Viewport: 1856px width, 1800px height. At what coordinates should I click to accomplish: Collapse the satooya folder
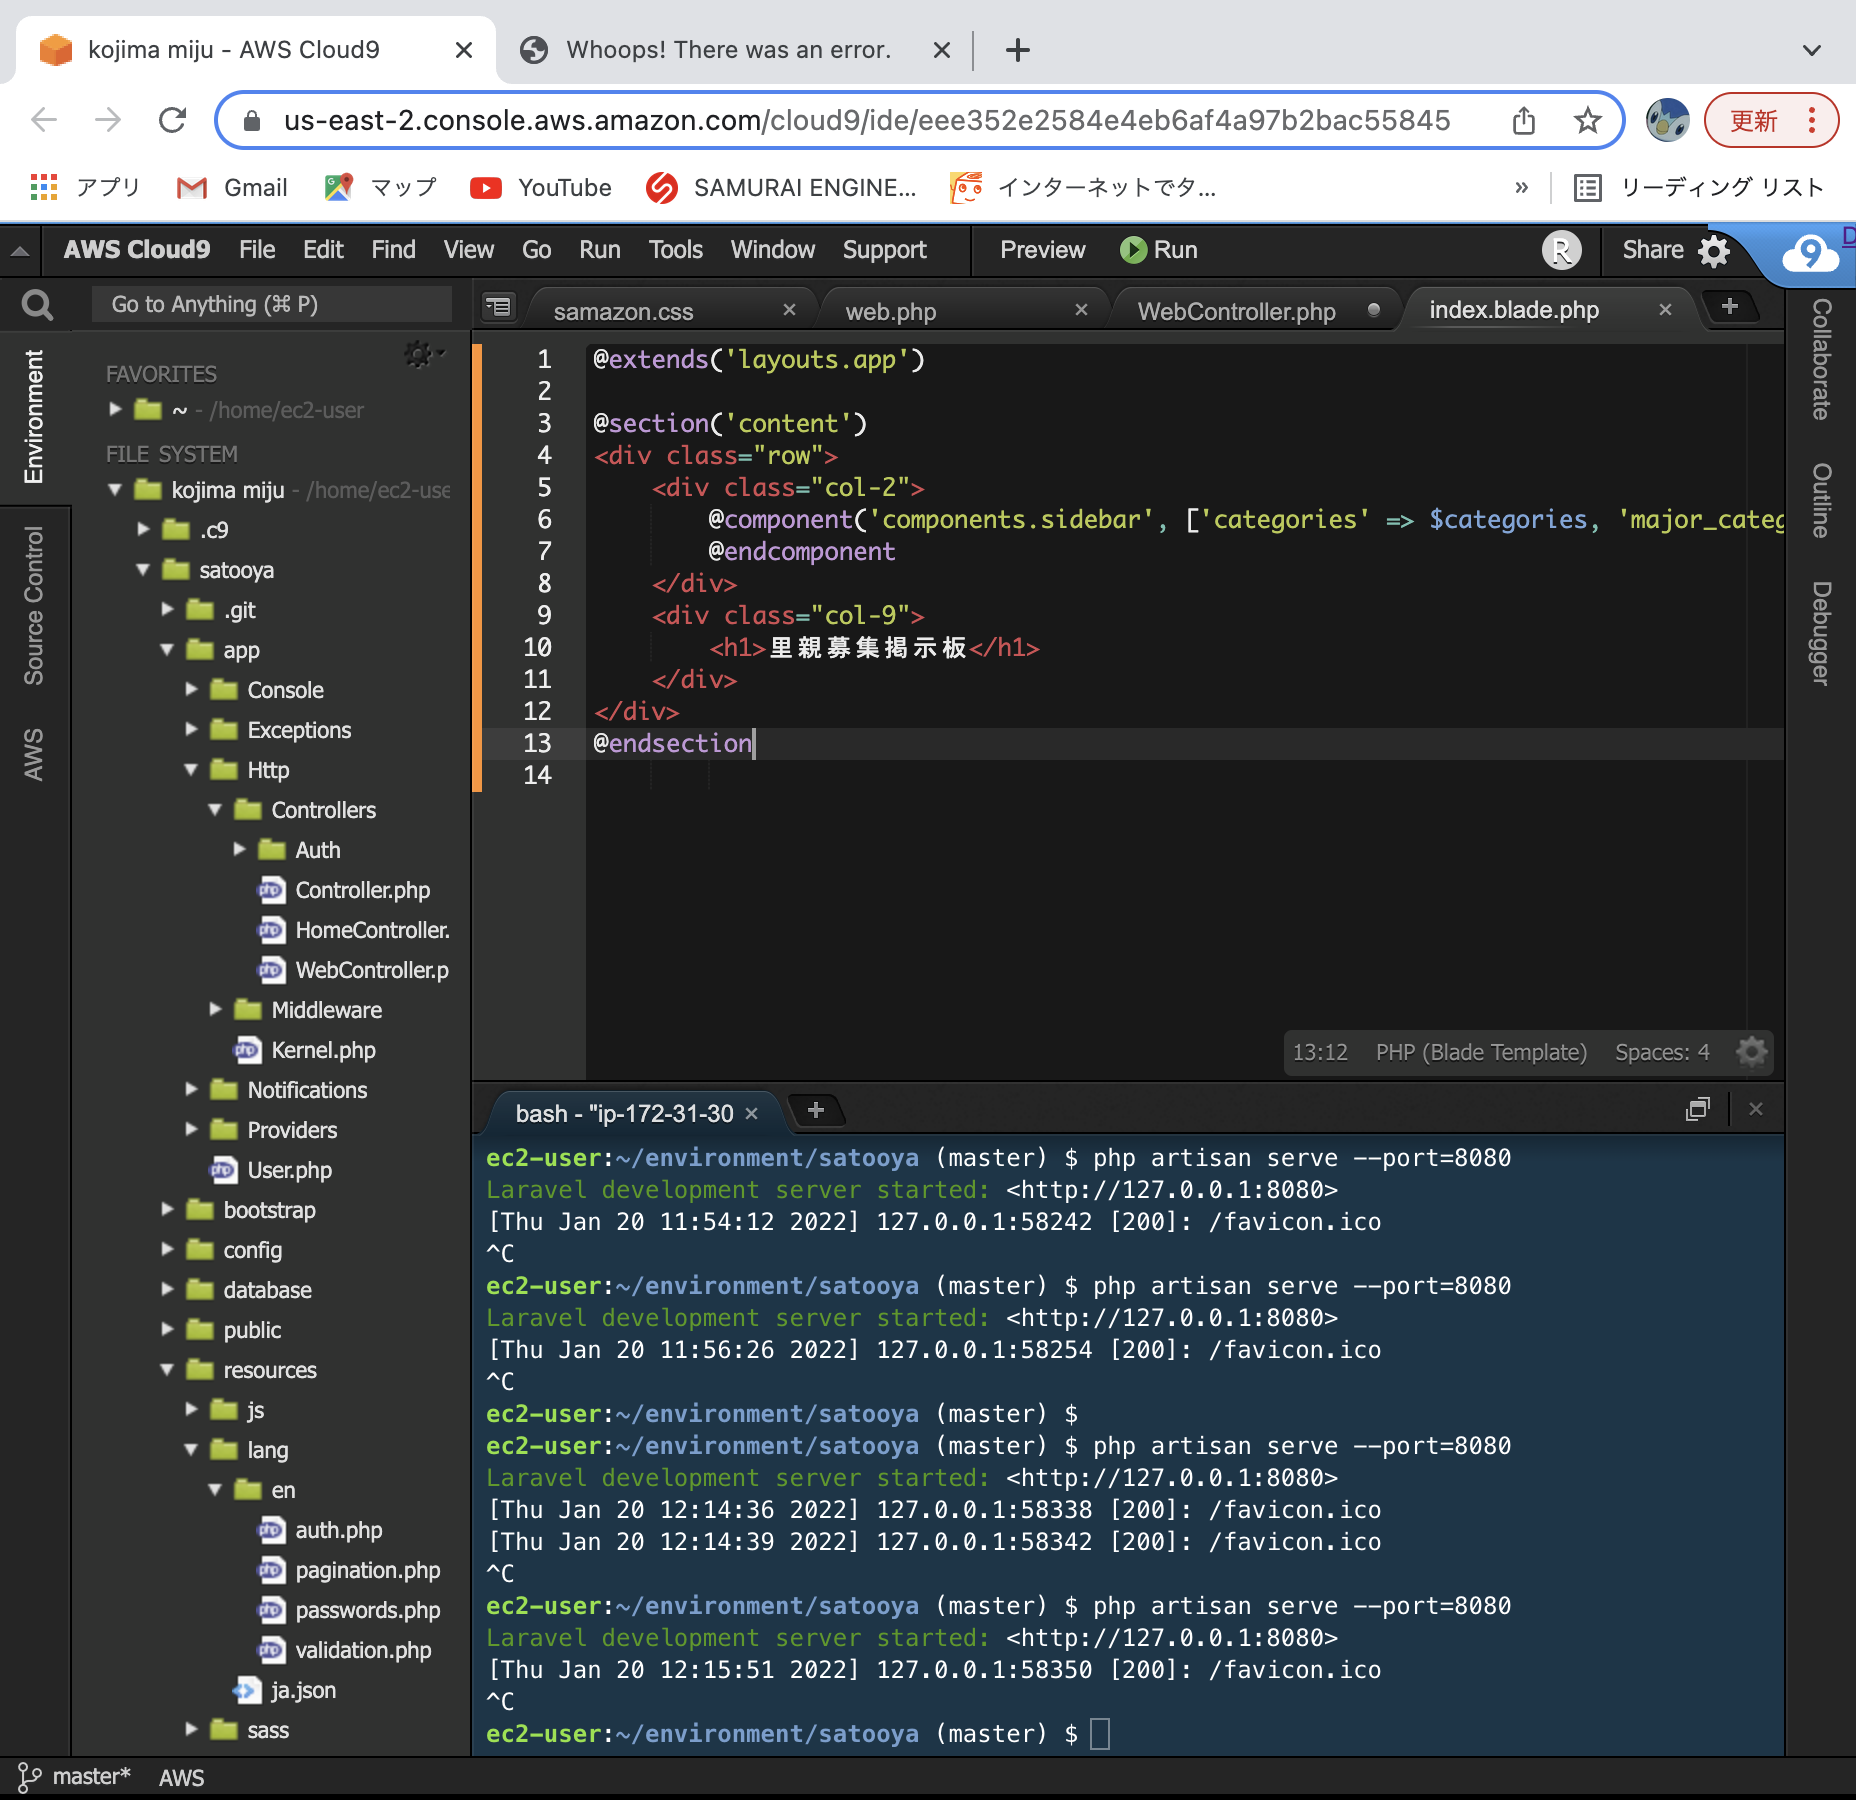coord(143,570)
